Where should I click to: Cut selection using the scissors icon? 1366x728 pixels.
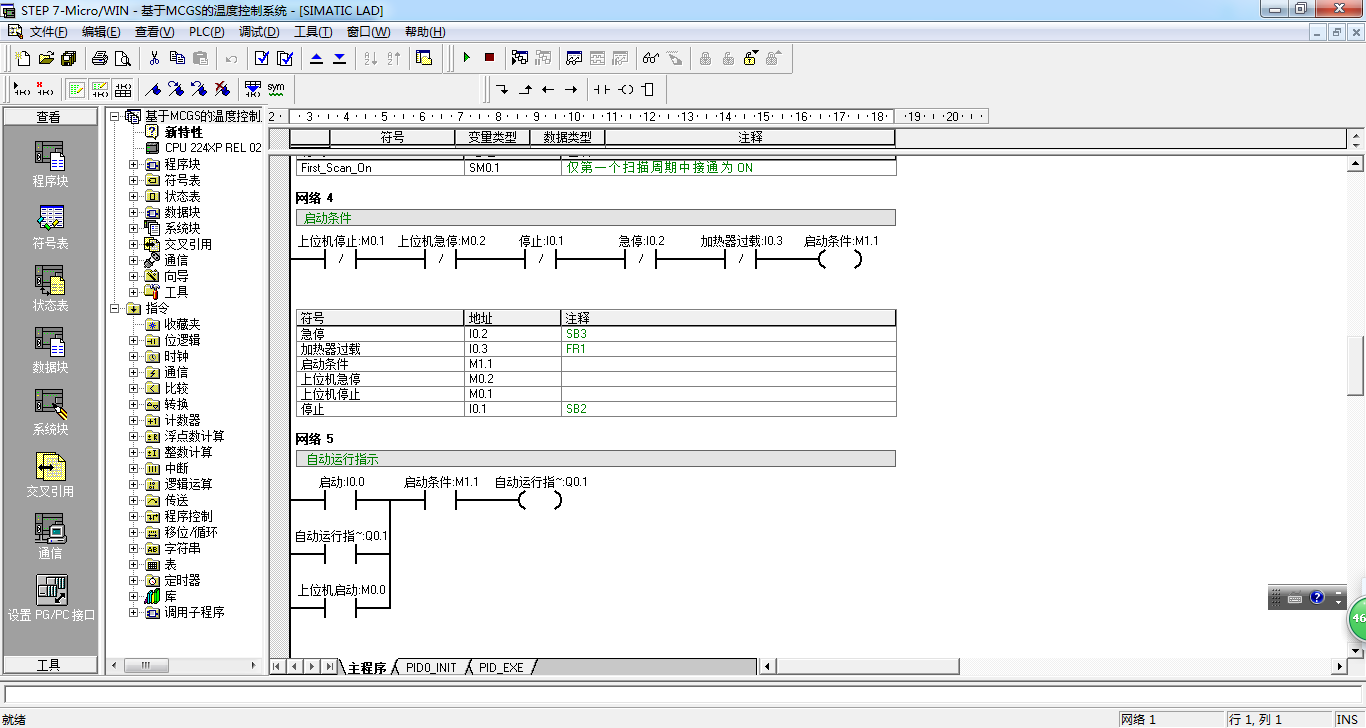tap(155, 58)
